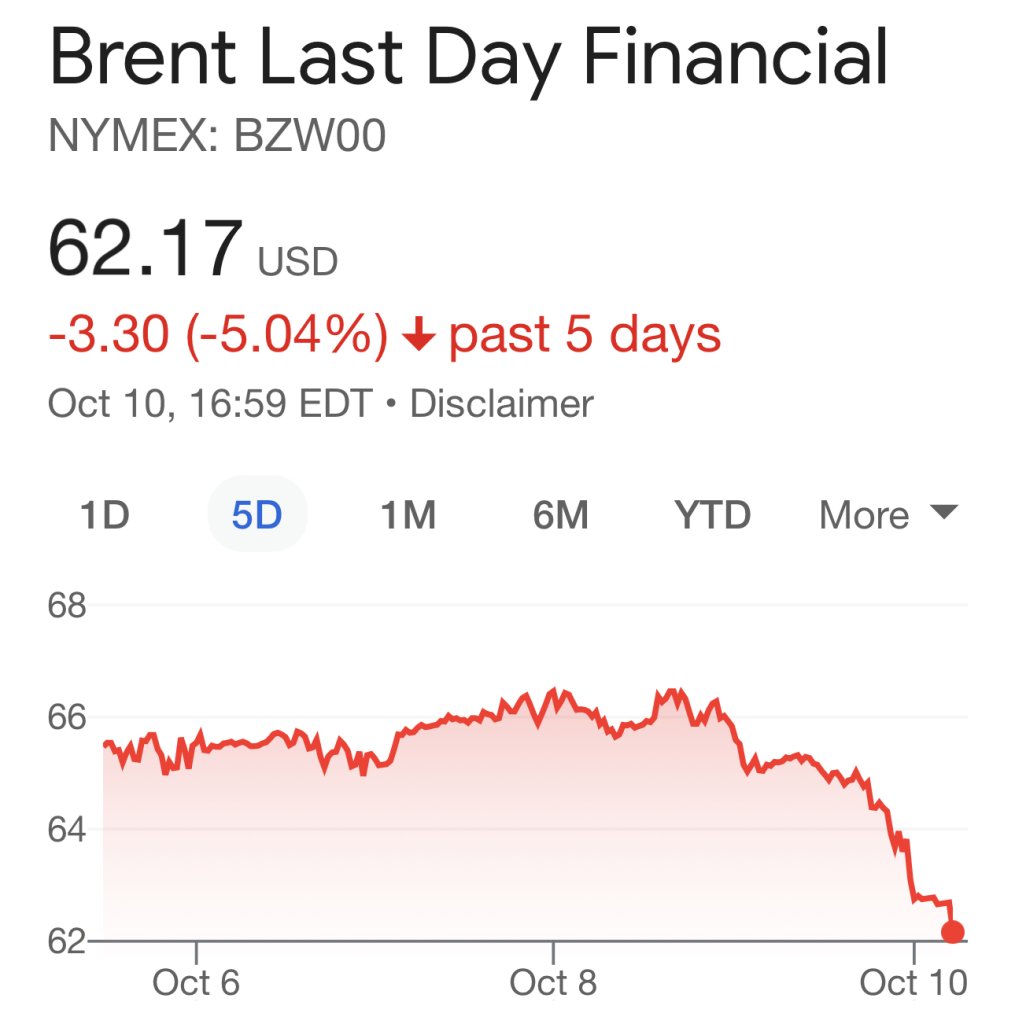Click the Oct 10 date axis label
The image size is (1015, 1024).
coord(913,982)
